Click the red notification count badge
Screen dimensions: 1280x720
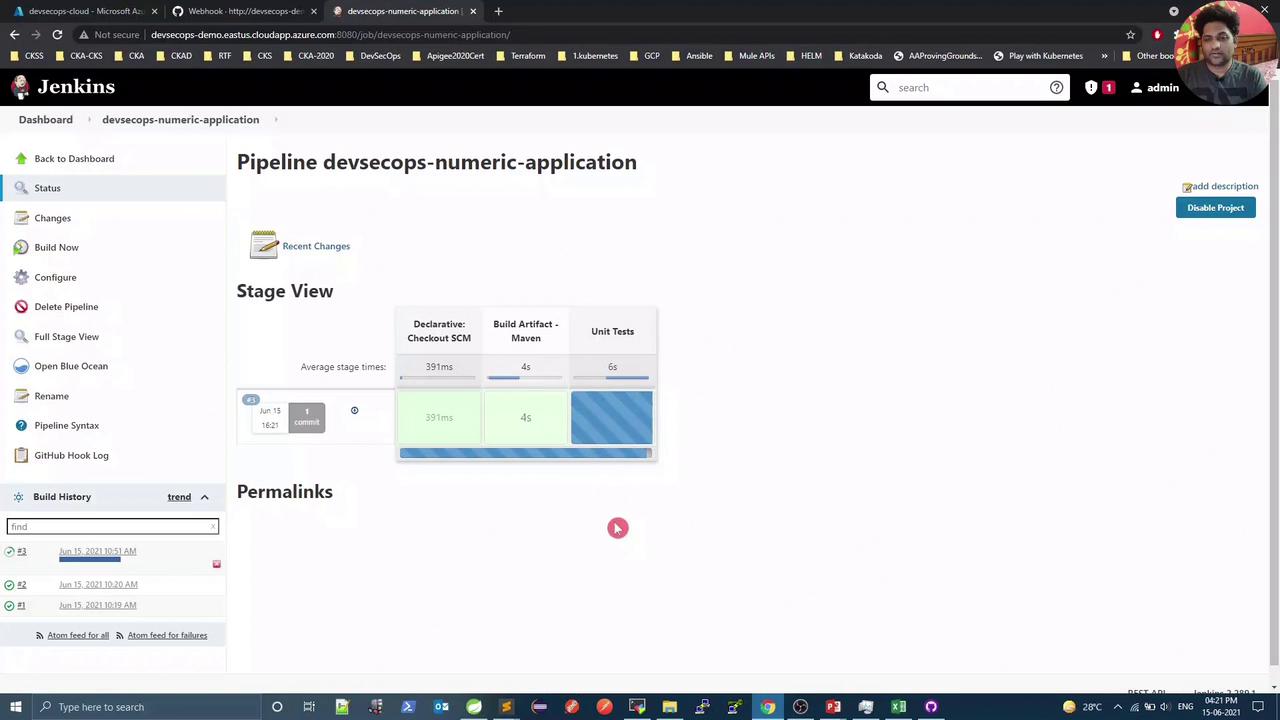click(1108, 88)
